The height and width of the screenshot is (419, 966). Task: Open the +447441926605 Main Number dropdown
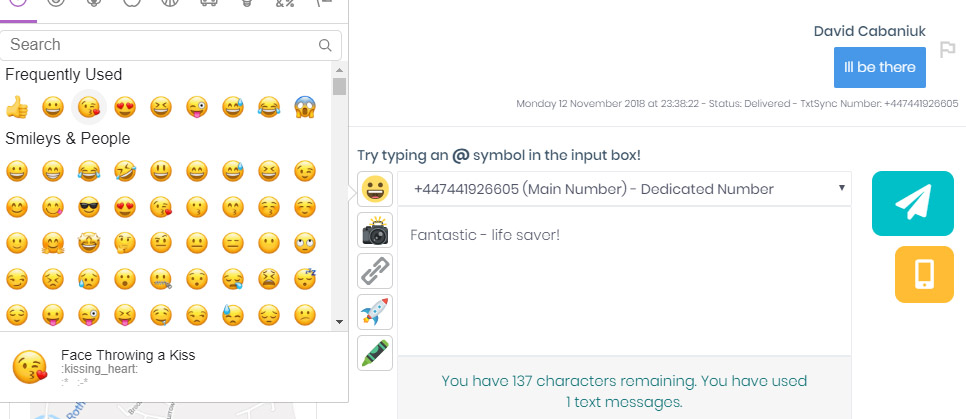pos(624,189)
